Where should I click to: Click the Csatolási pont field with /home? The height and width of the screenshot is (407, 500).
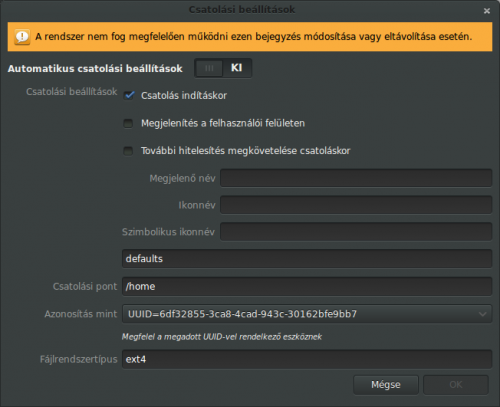pyautogui.click(x=307, y=286)
